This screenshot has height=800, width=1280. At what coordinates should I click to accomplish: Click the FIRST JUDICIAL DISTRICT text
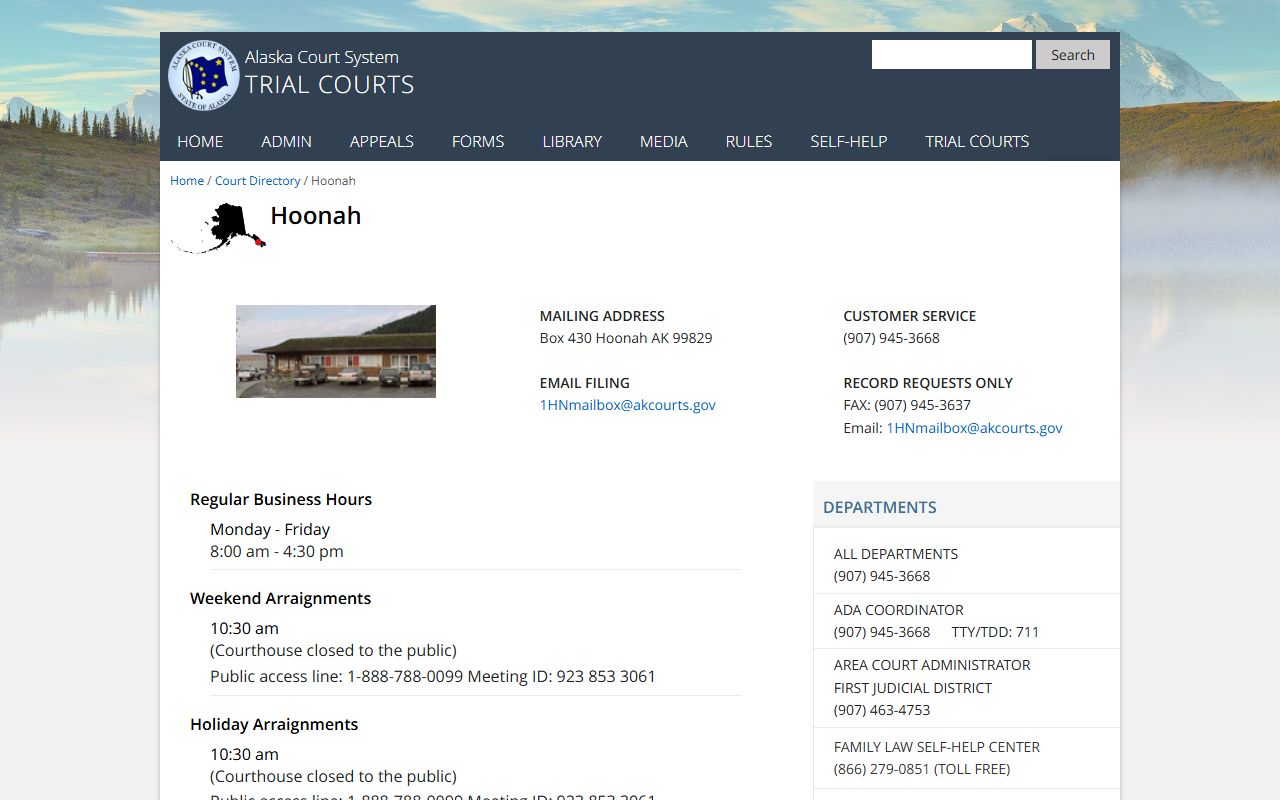coord(913,688)
